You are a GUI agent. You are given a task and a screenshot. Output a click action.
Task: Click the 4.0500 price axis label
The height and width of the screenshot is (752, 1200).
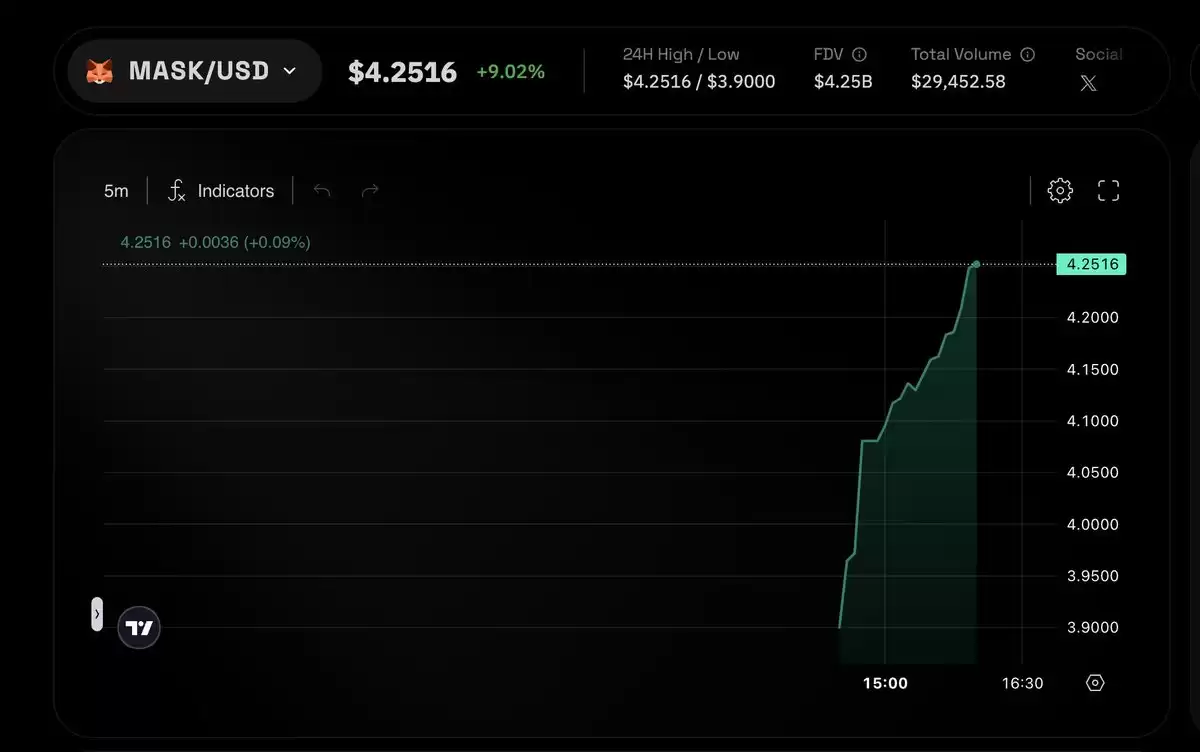tap(1092, 473)
